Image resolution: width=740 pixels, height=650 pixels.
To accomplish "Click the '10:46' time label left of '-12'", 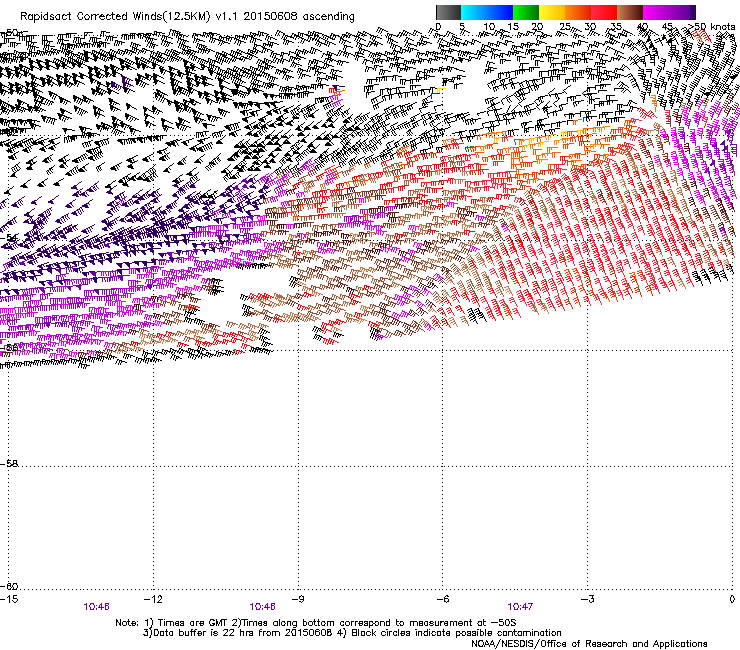I will pyautogui.click(x=96, y=607).
